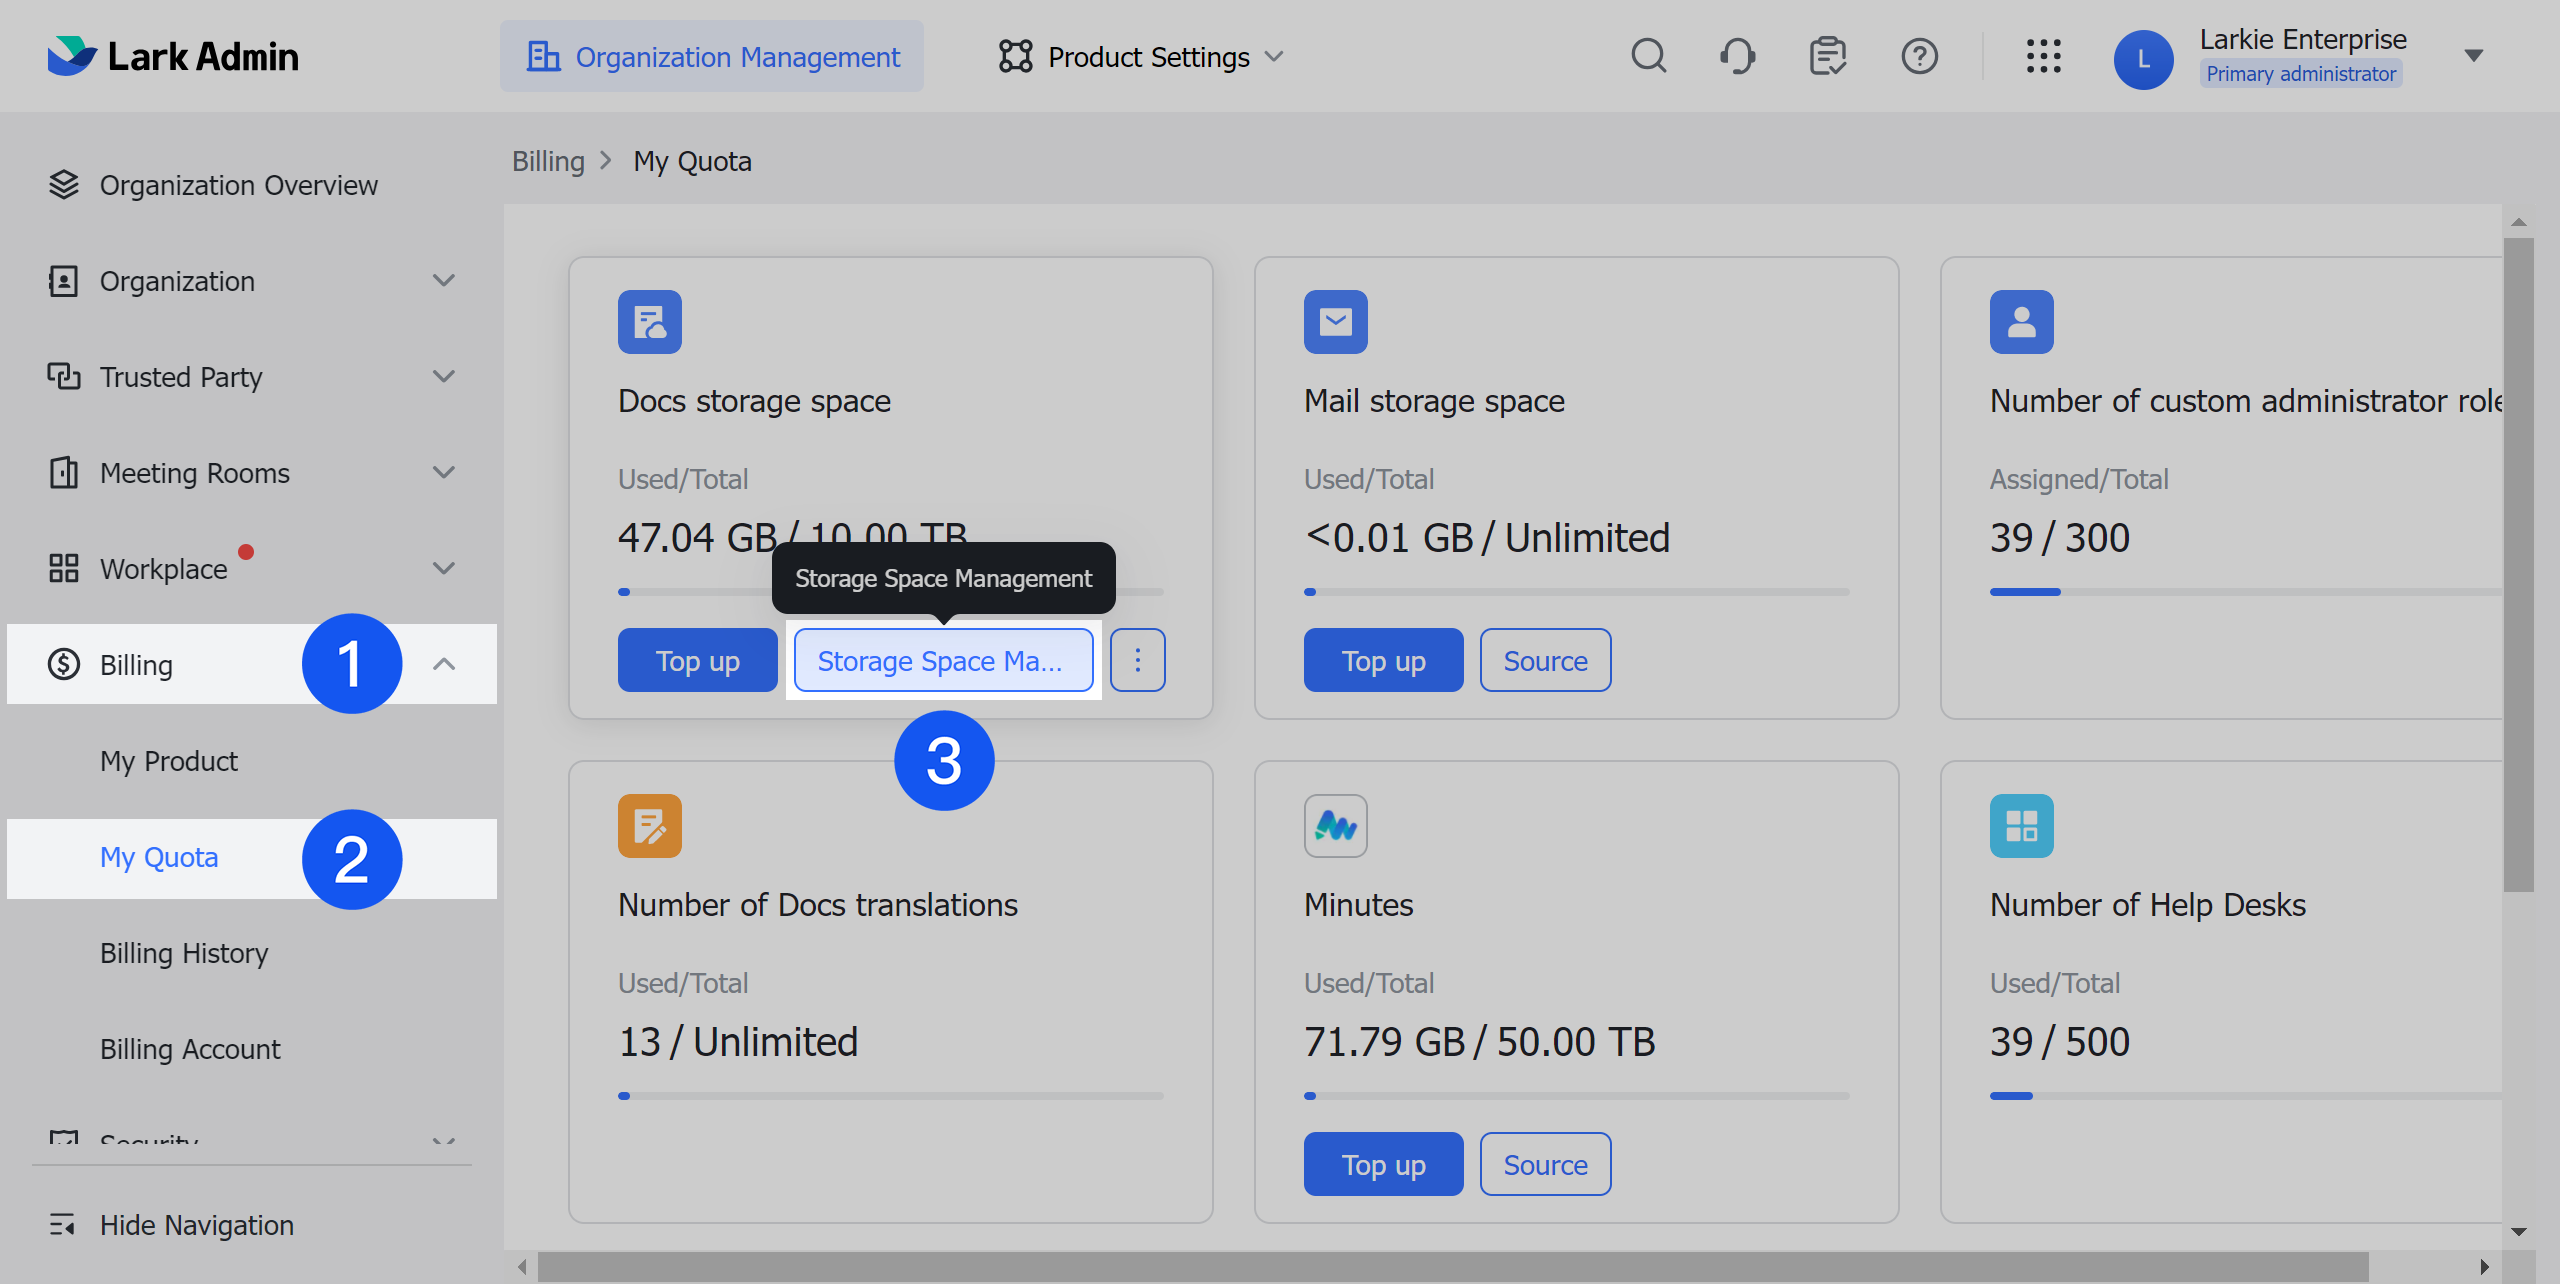Viewport: 2560px width, 1284px height.
Task: Open the search magnifier icon
Action: [x=1649, y=56]
